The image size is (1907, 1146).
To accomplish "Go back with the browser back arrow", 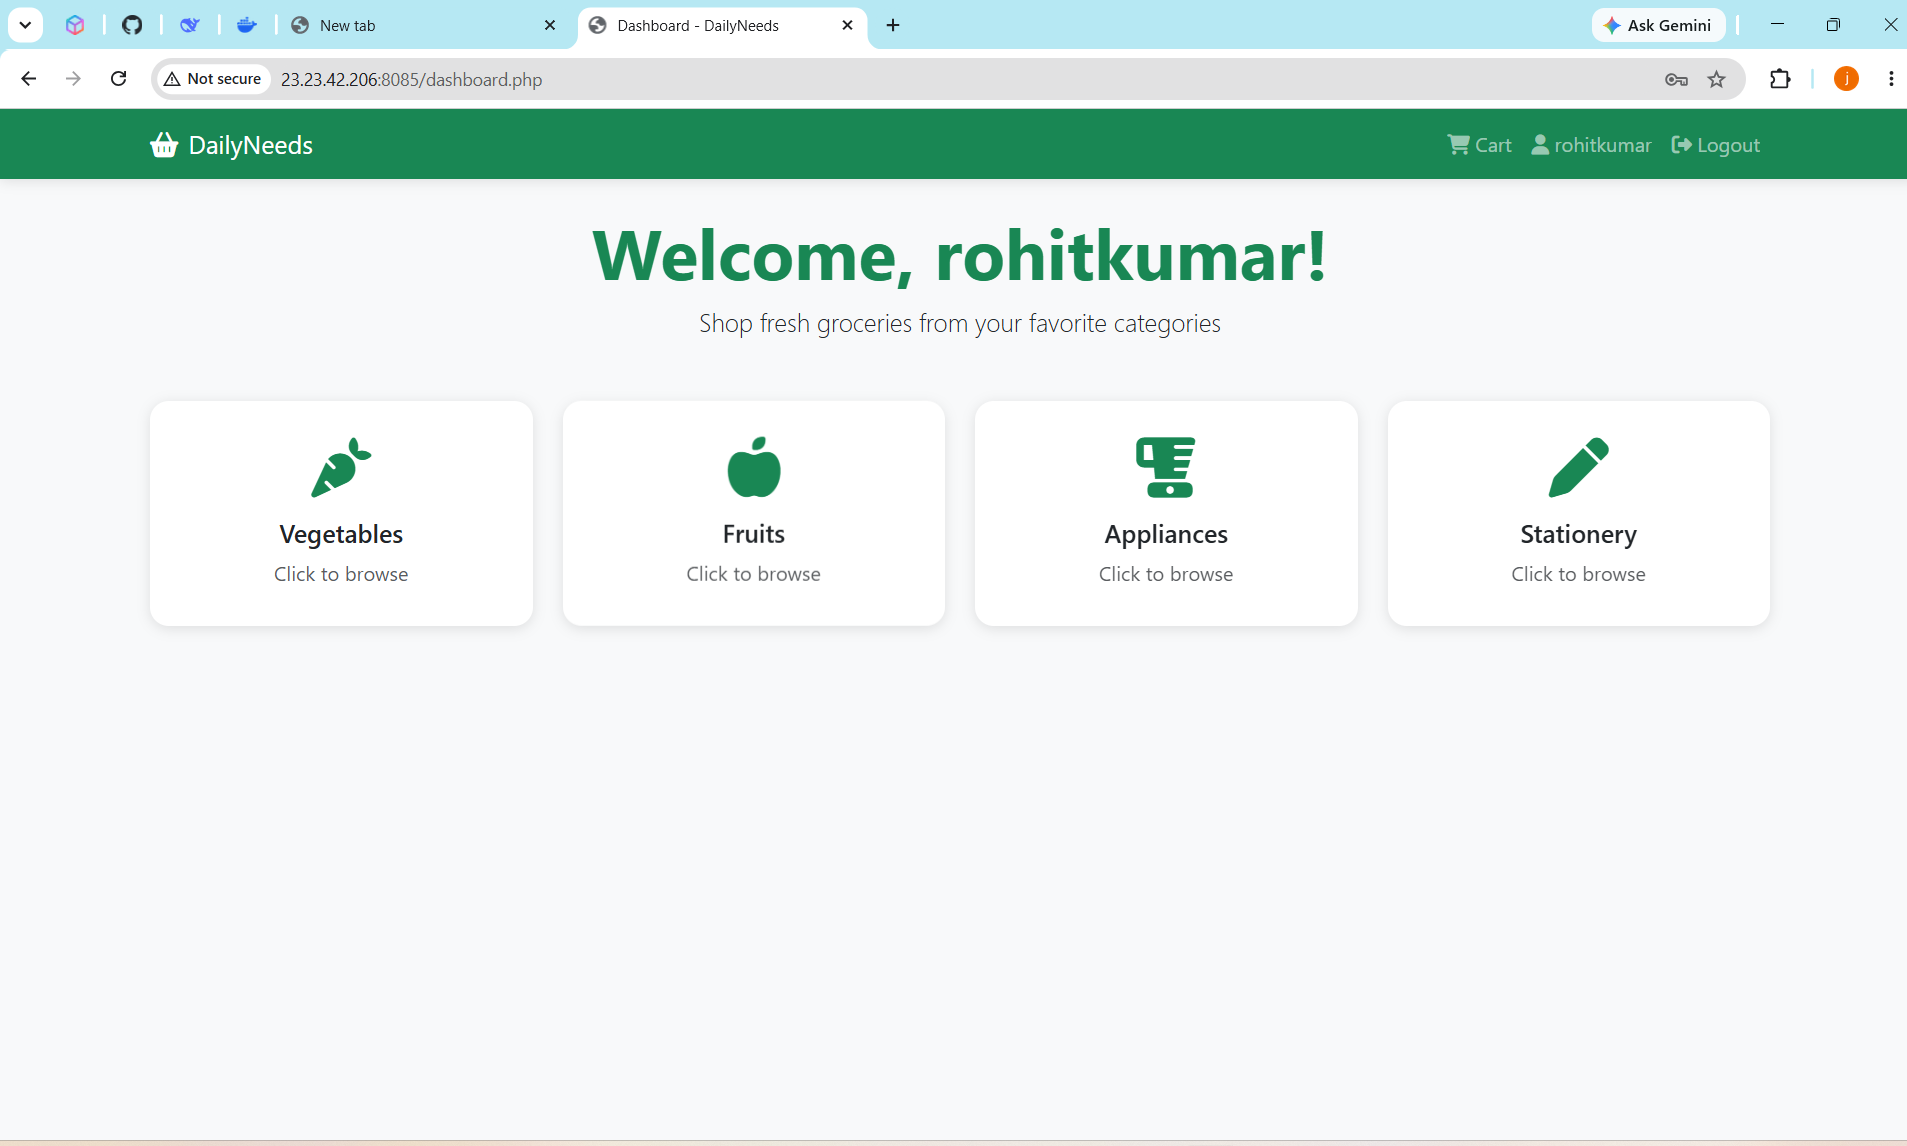I will pos(28,79).
